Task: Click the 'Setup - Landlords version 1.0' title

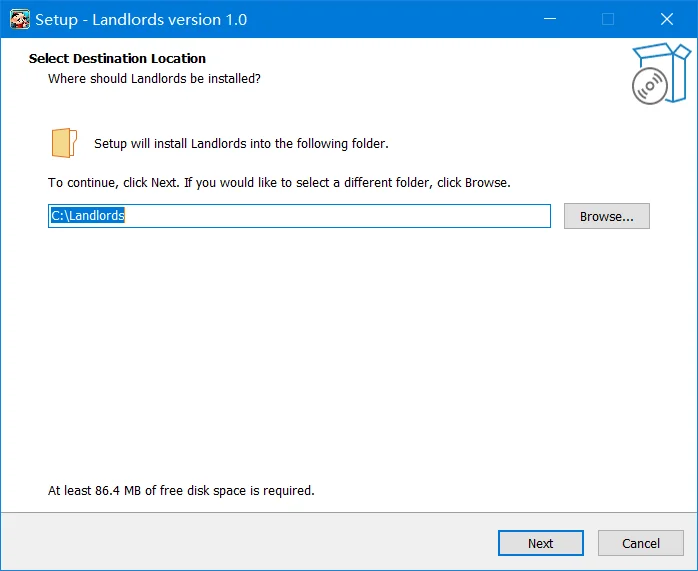Action: (x=141, y=20)
